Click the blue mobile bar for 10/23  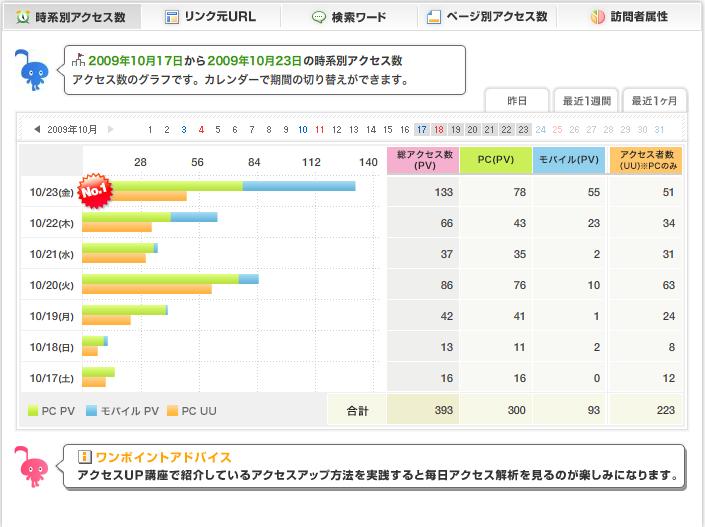299,186
